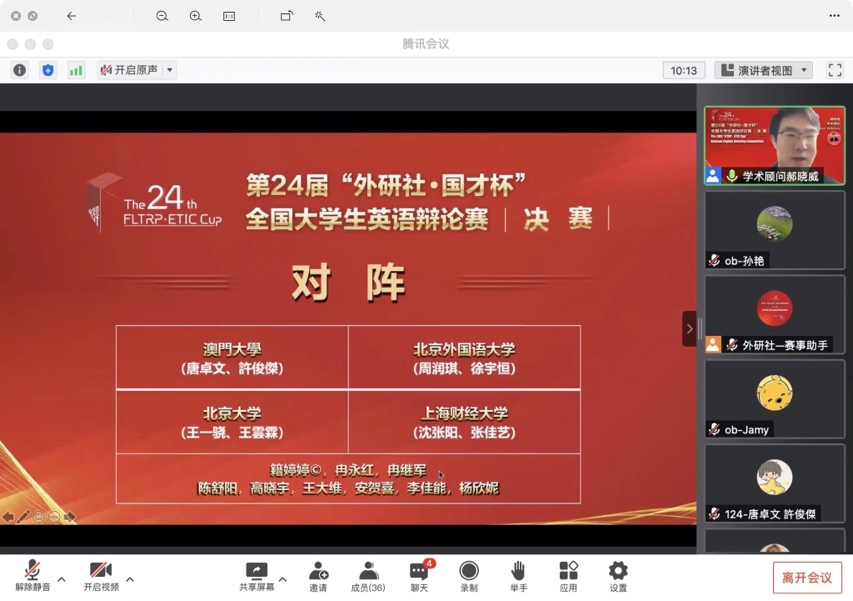
Task: Turn on camera with 开启视频
Action: [x=100, y=576]
